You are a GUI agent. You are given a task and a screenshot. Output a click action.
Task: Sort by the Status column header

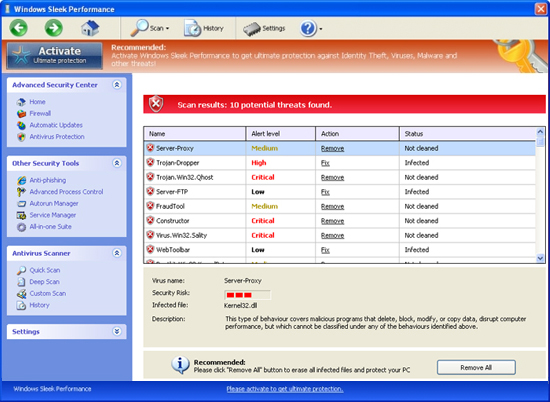tap(468, 134)
